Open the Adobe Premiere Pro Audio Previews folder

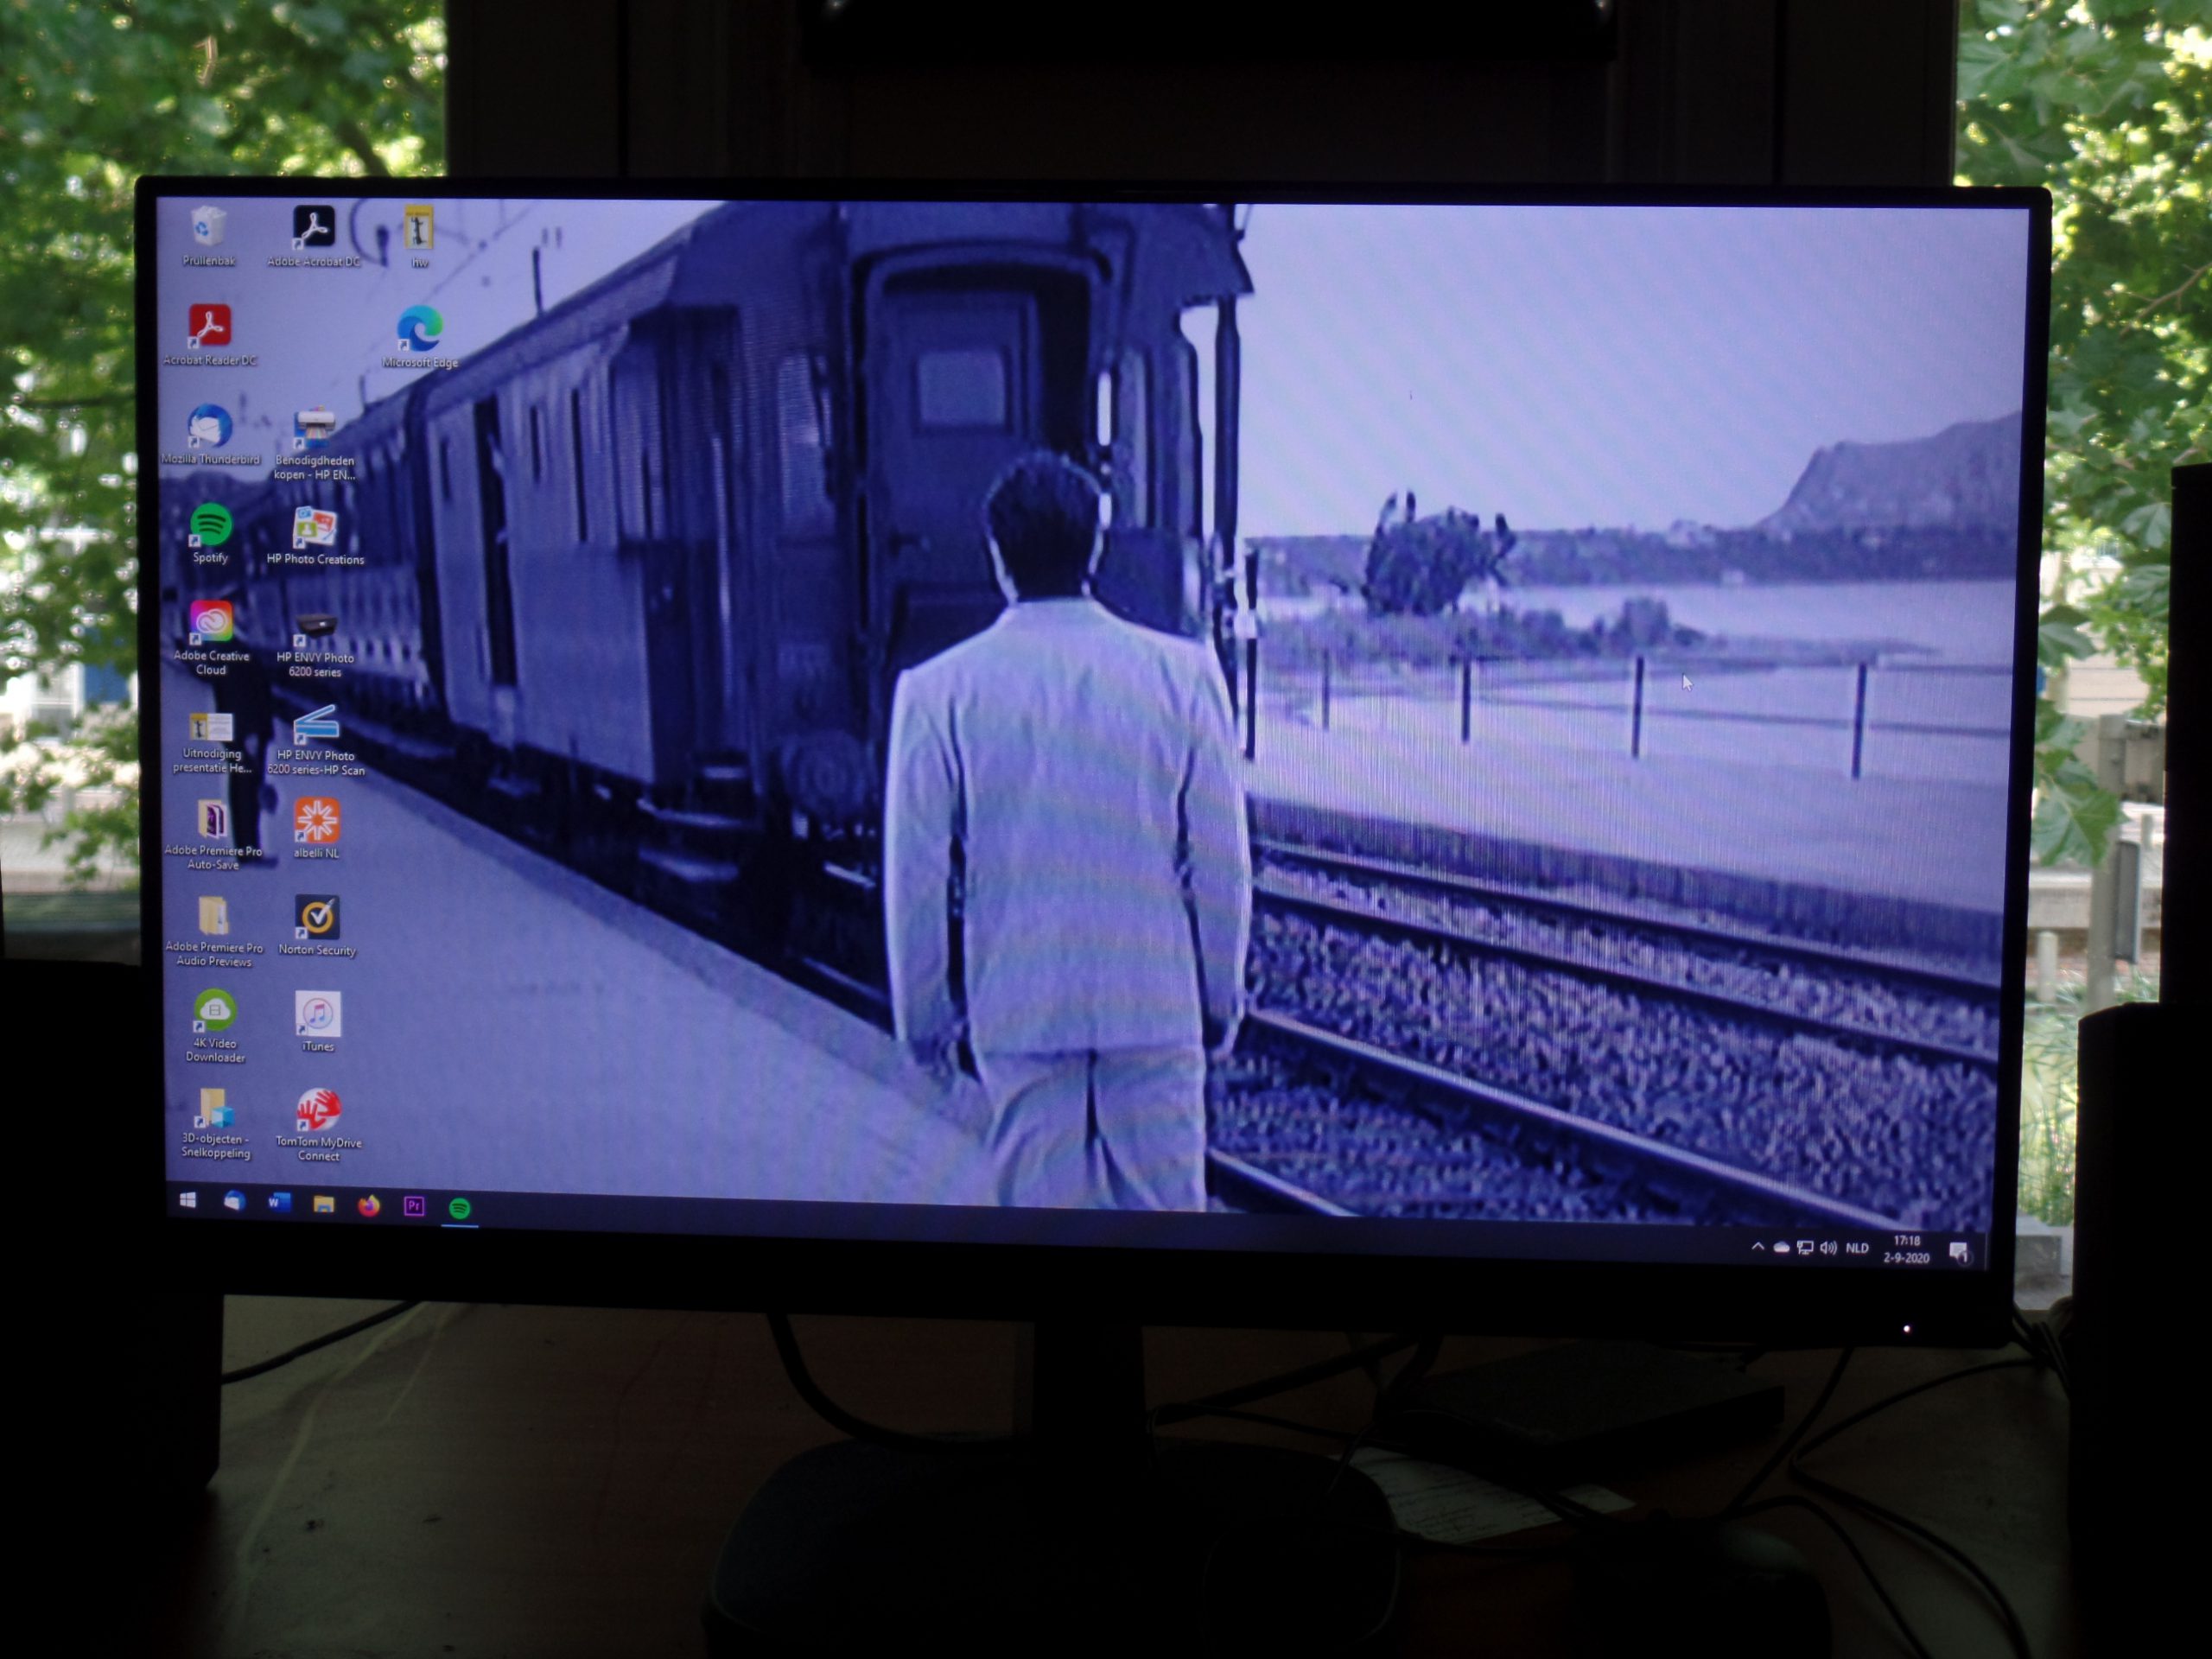point(214,932)
